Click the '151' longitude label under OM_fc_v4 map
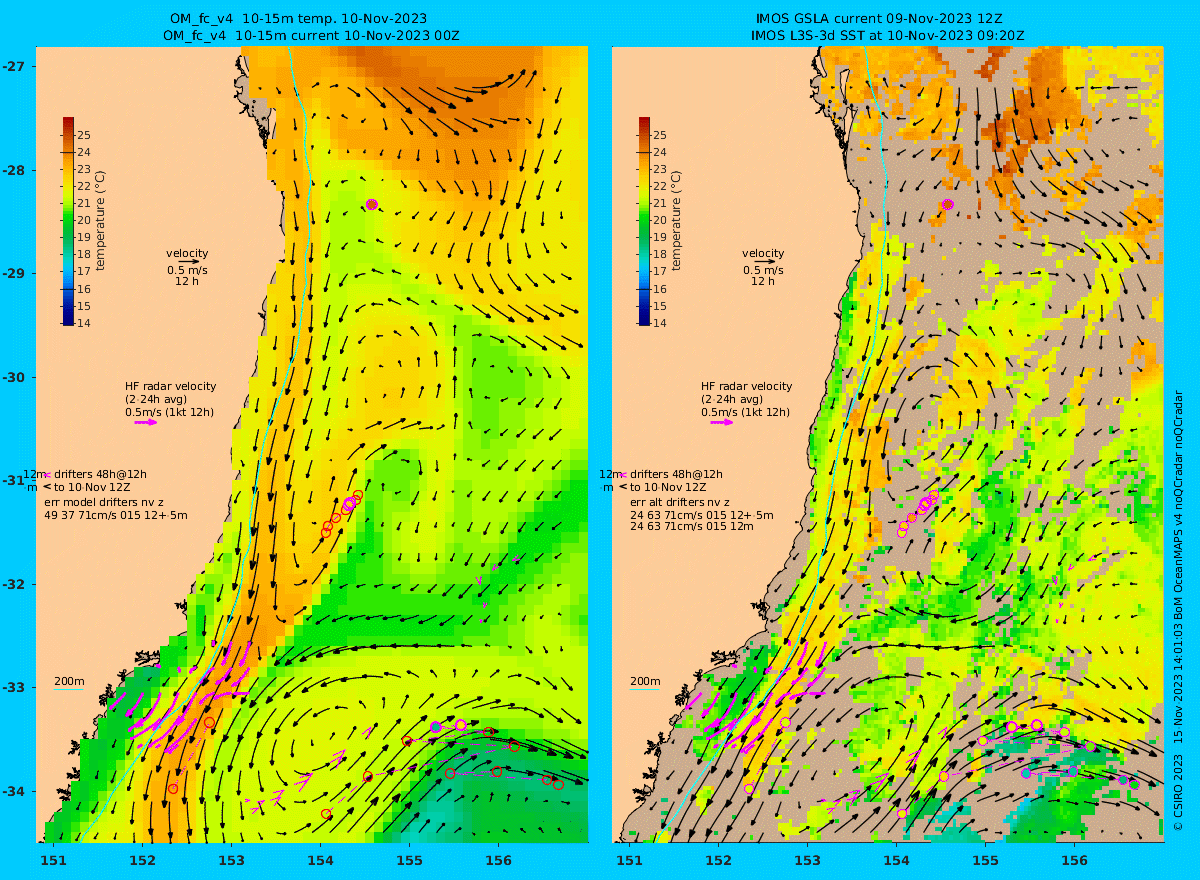Image resolution: width=1200 pixels, height=880 pixels. pyautogui.click(x=53, y=860)
